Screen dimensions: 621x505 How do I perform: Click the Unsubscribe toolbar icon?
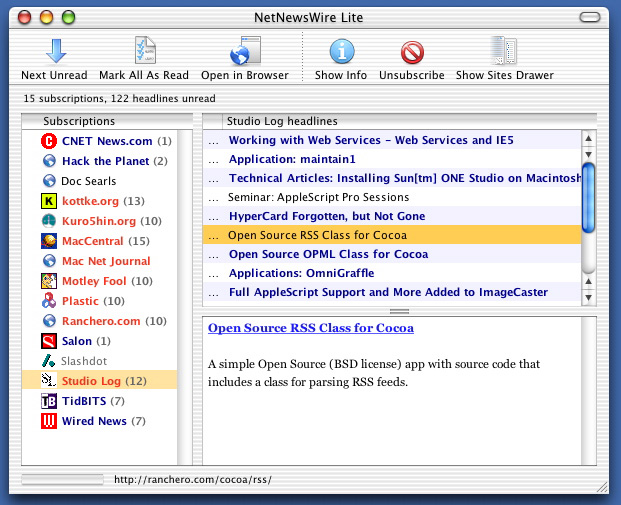pos(413,51)
